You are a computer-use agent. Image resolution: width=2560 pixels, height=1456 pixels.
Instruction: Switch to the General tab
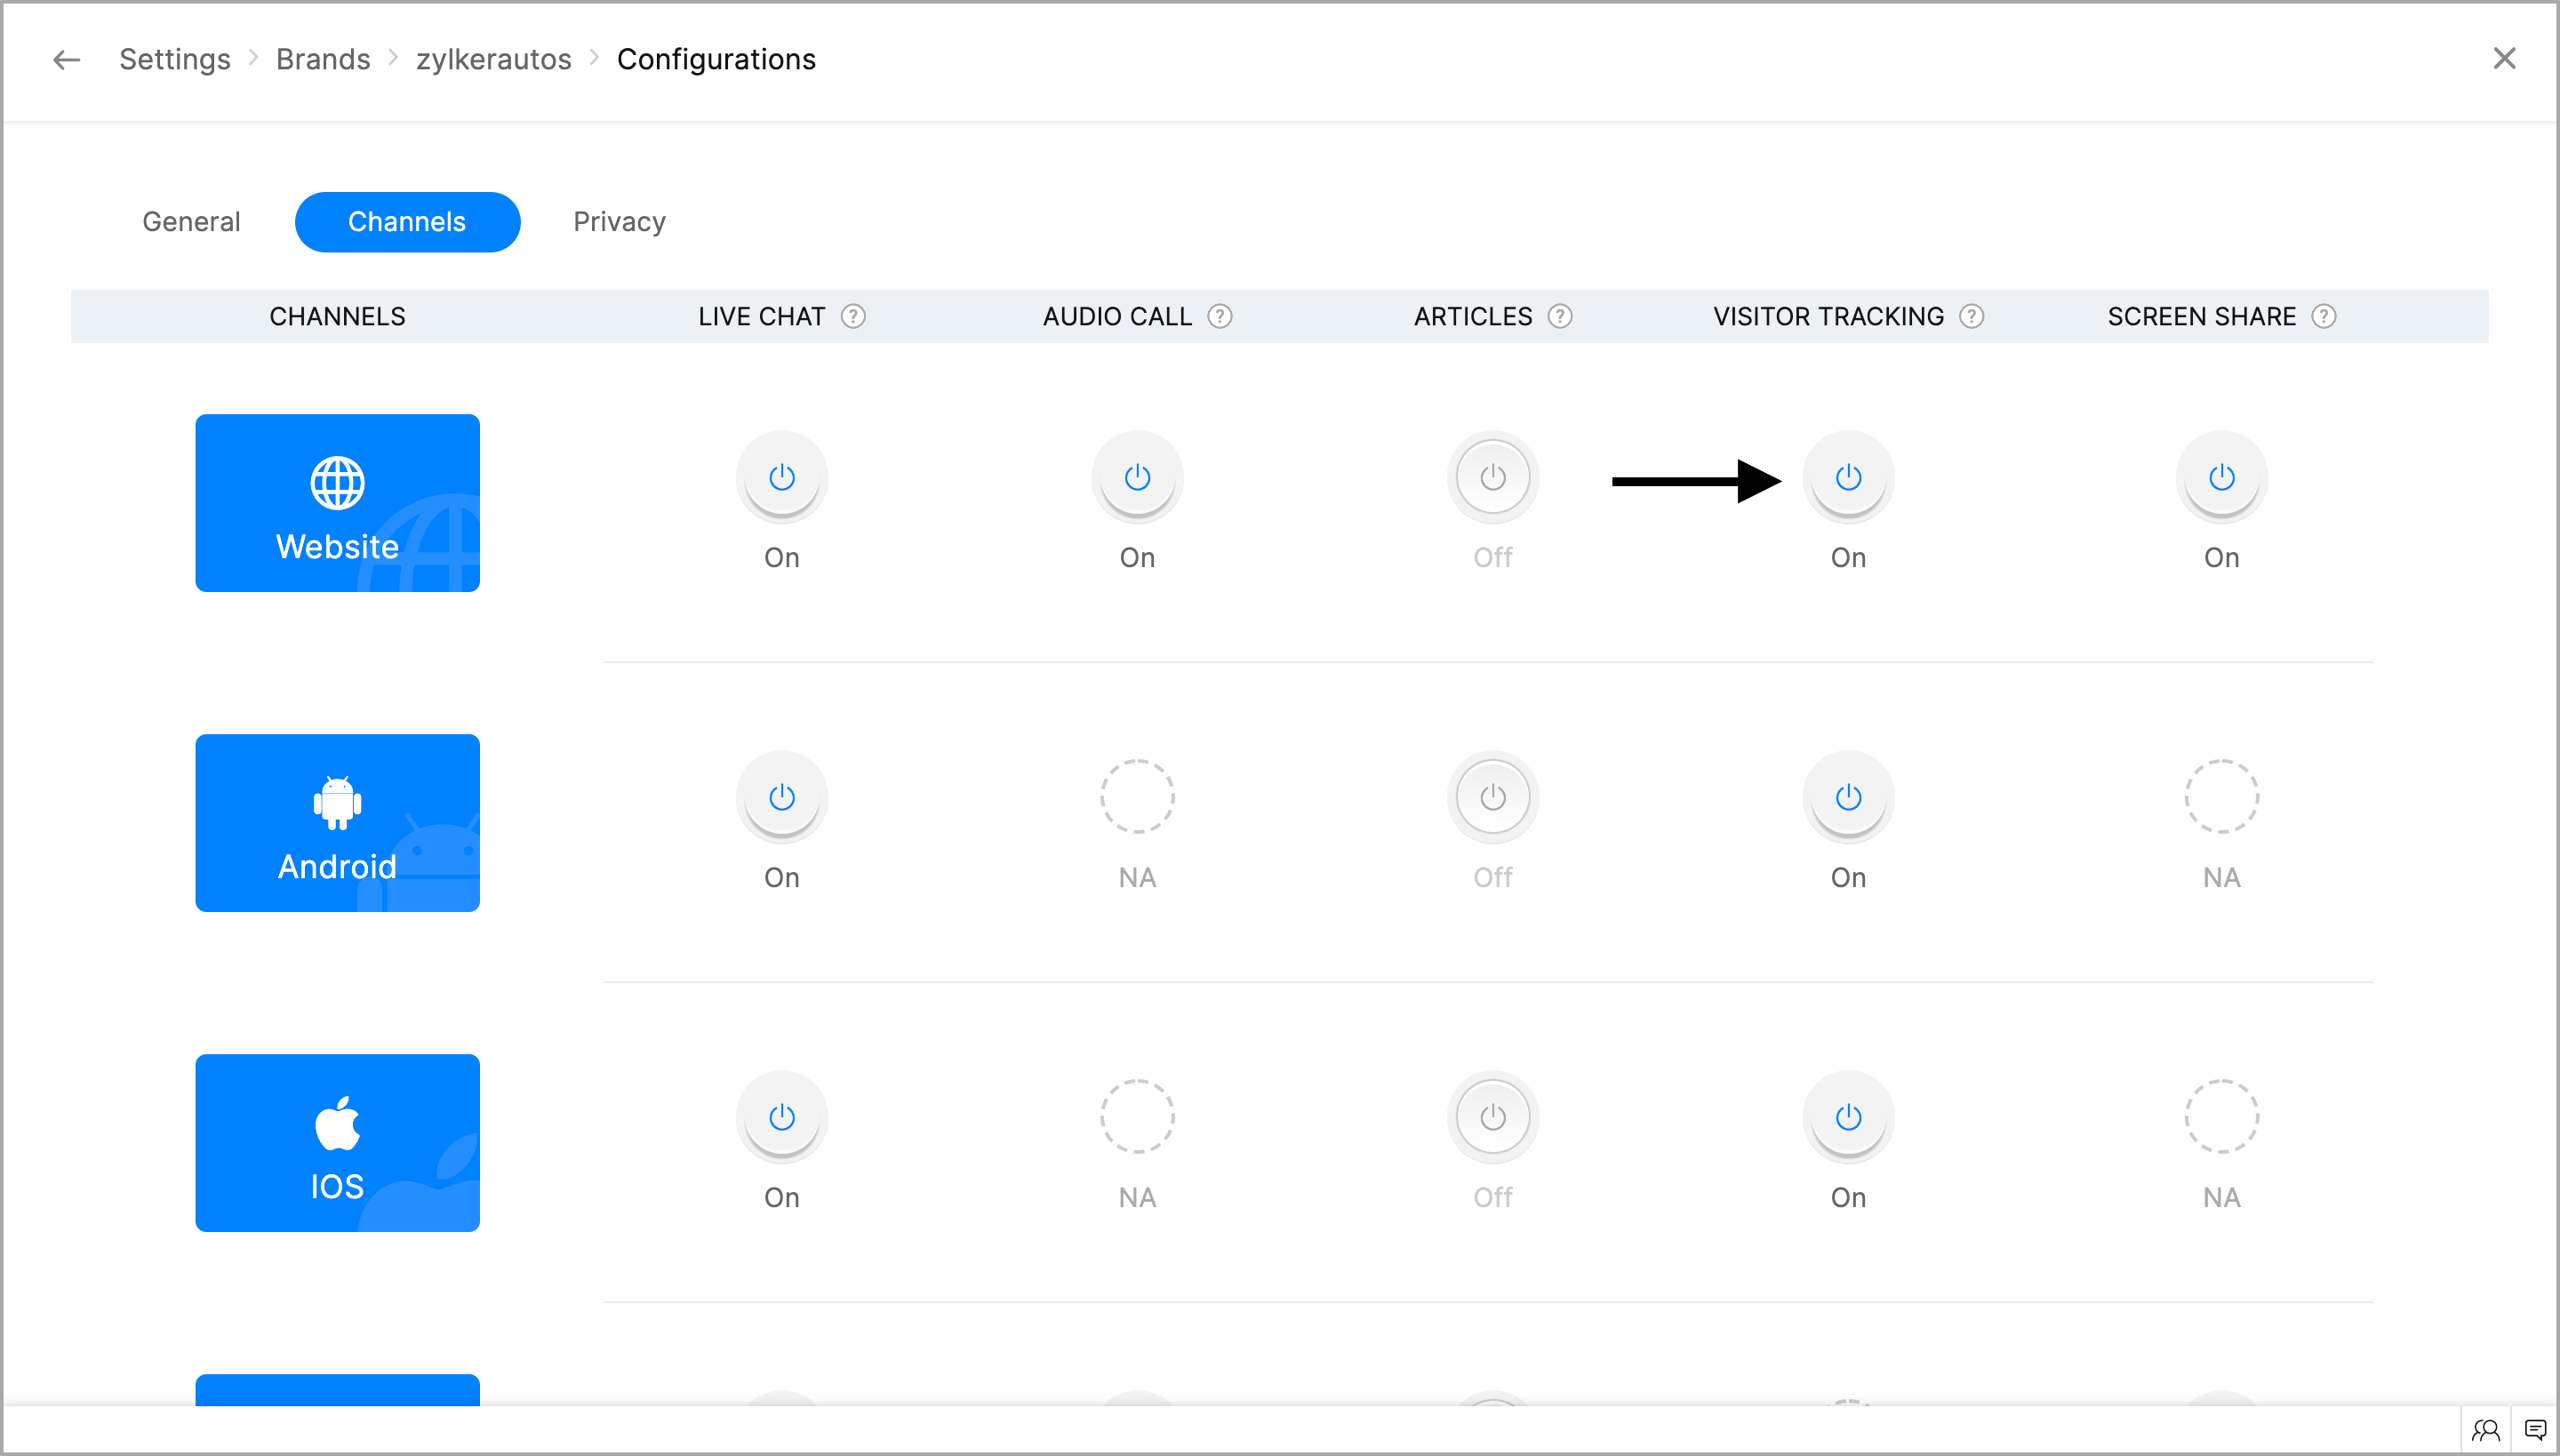coord(191,222)
